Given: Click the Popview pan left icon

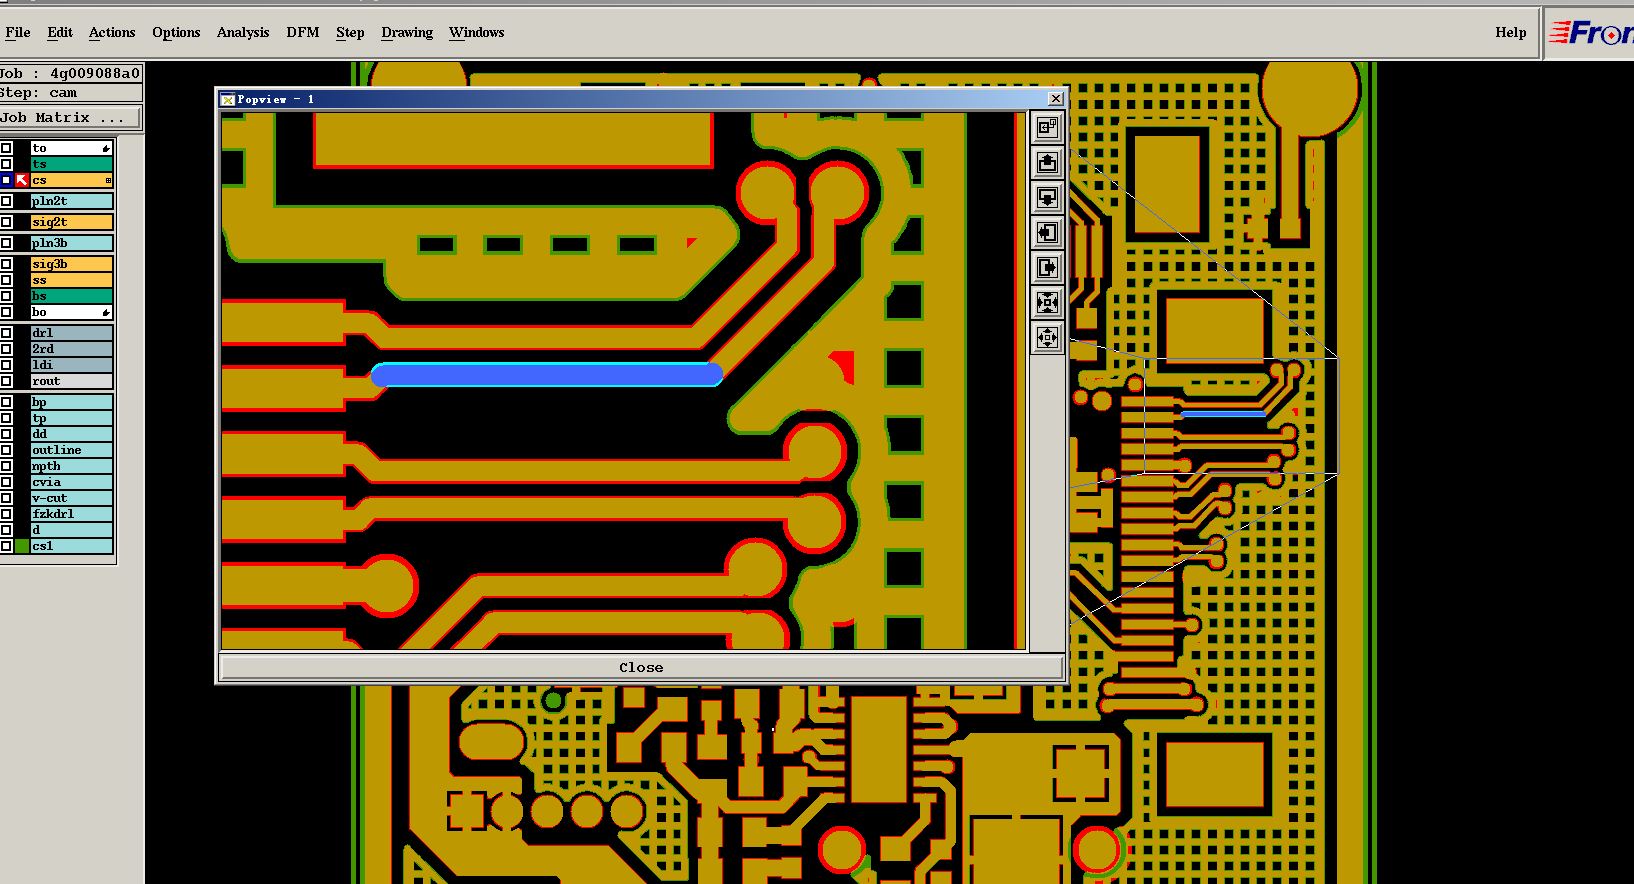Looking at the screenshot, I should click(1047, 233).
